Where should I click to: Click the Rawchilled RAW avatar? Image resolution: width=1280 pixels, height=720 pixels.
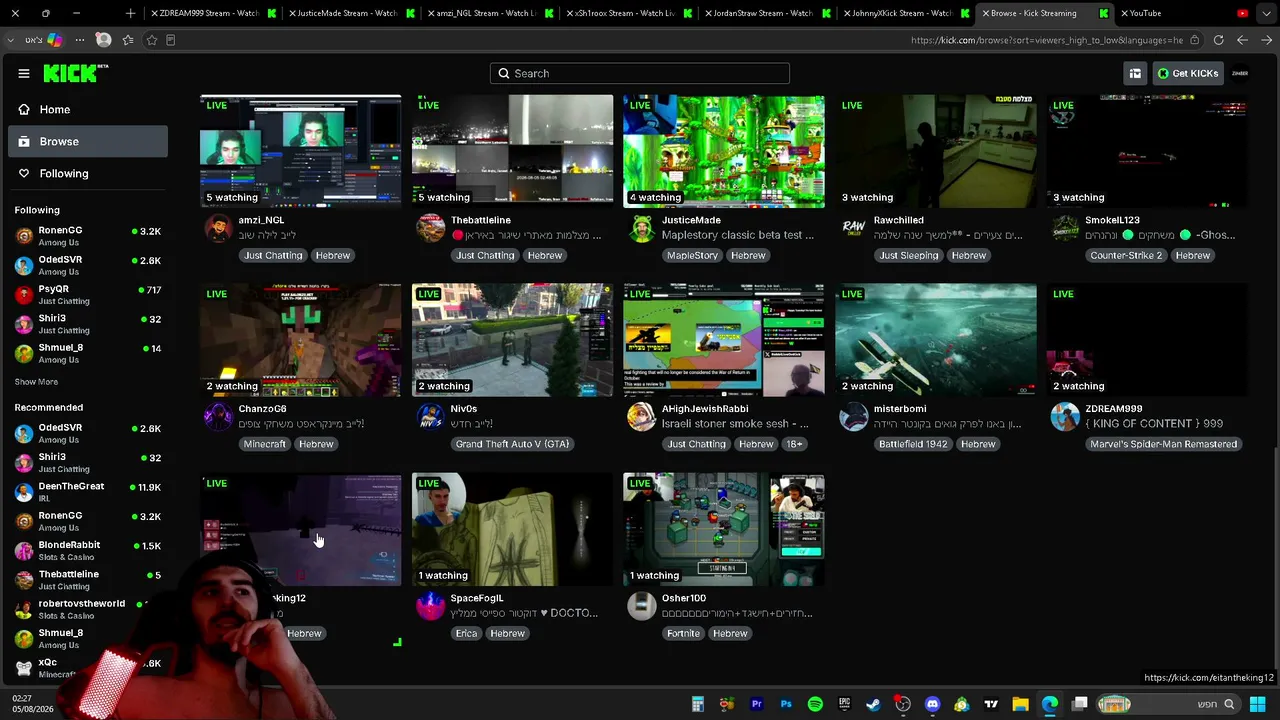[854, 228]
